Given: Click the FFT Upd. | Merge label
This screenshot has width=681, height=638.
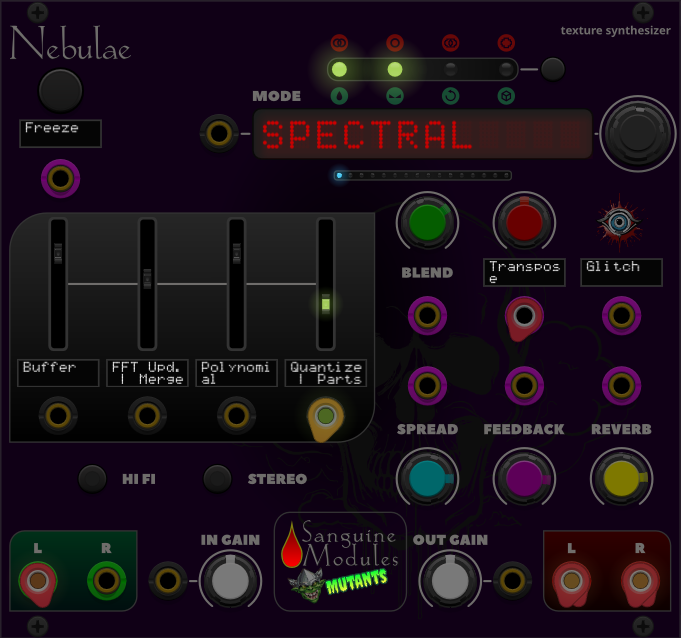Looking at the screenshot, I should tap(147, 373).
